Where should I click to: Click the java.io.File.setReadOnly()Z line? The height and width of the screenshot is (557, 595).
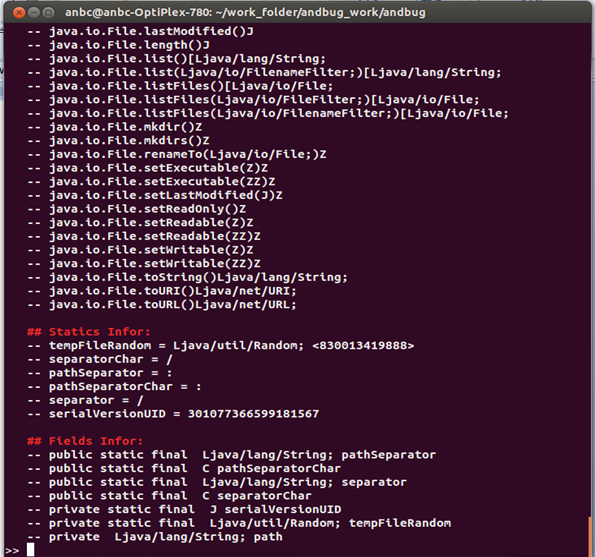pos(137,209)
